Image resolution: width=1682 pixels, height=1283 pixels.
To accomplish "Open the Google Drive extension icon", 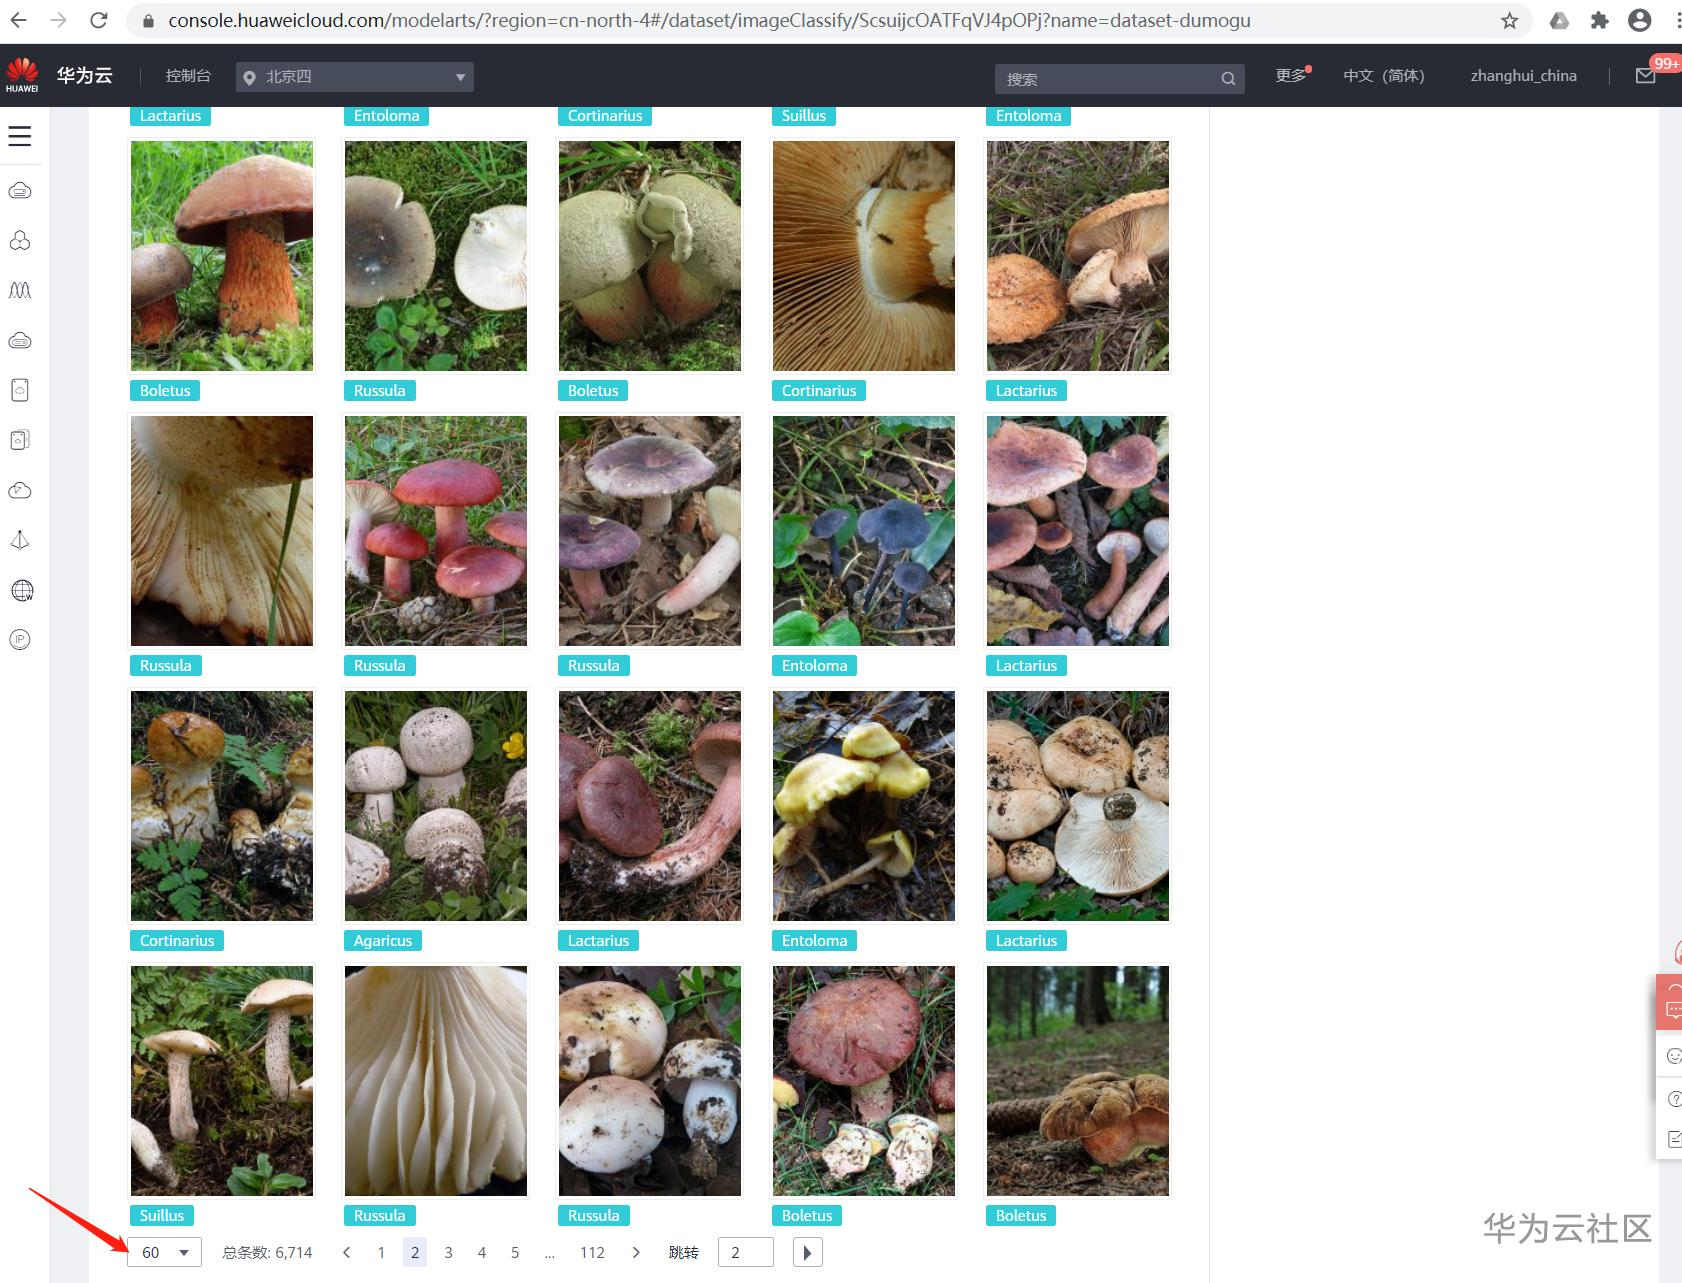I will tap(1559, 20).
